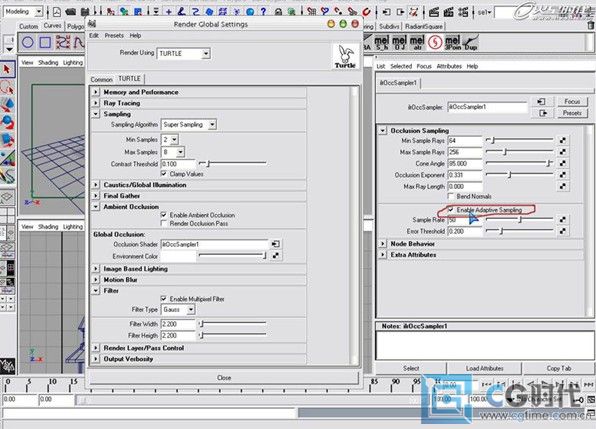This screenshot has width=596, height=429.
Task: Expand the Ray Tracing section
Action: tap(96, 103)
